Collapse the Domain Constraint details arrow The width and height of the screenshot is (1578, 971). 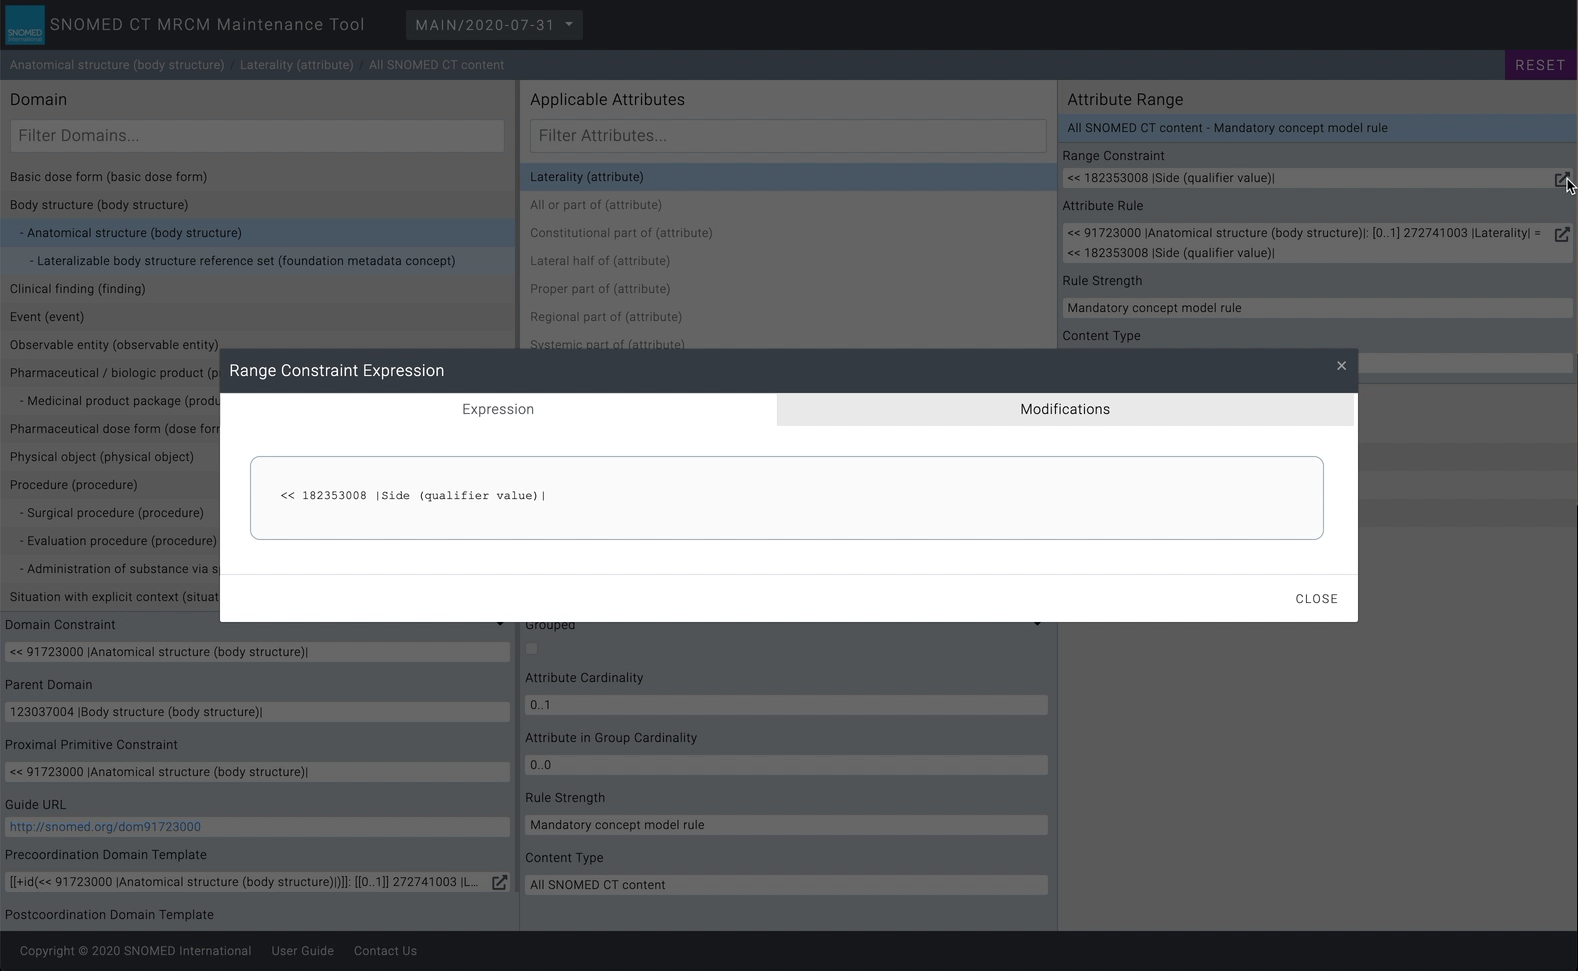coord(500,625)
